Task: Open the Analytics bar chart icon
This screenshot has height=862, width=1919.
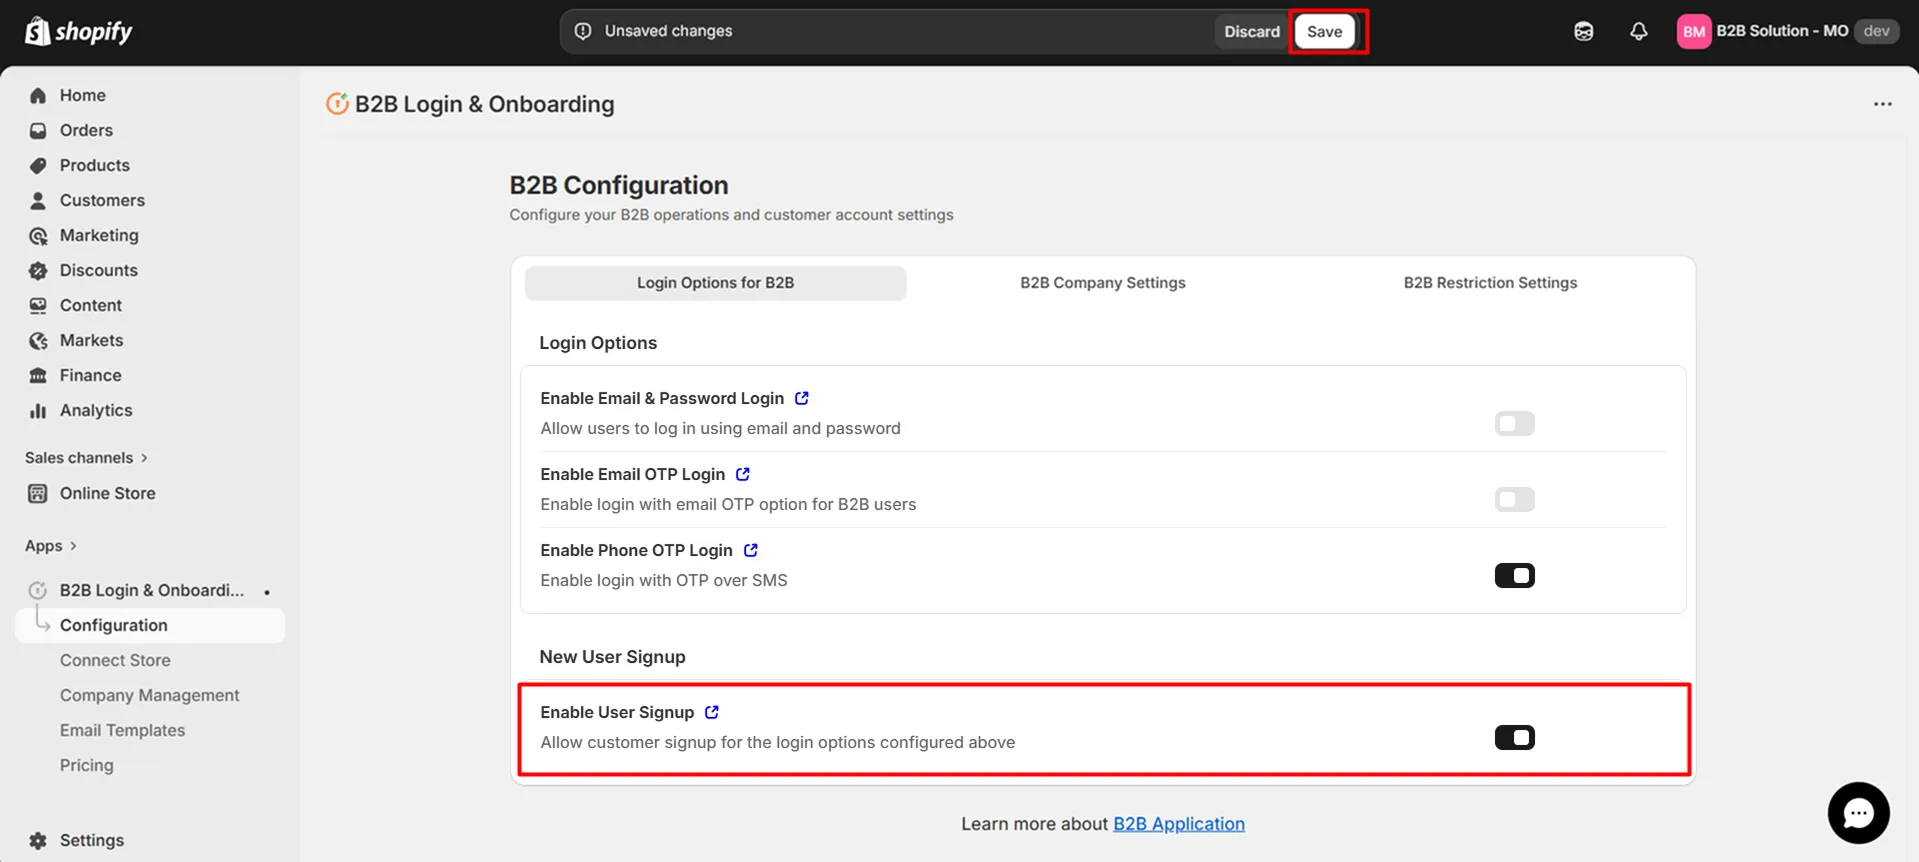Action: click(x=38, y=410)
